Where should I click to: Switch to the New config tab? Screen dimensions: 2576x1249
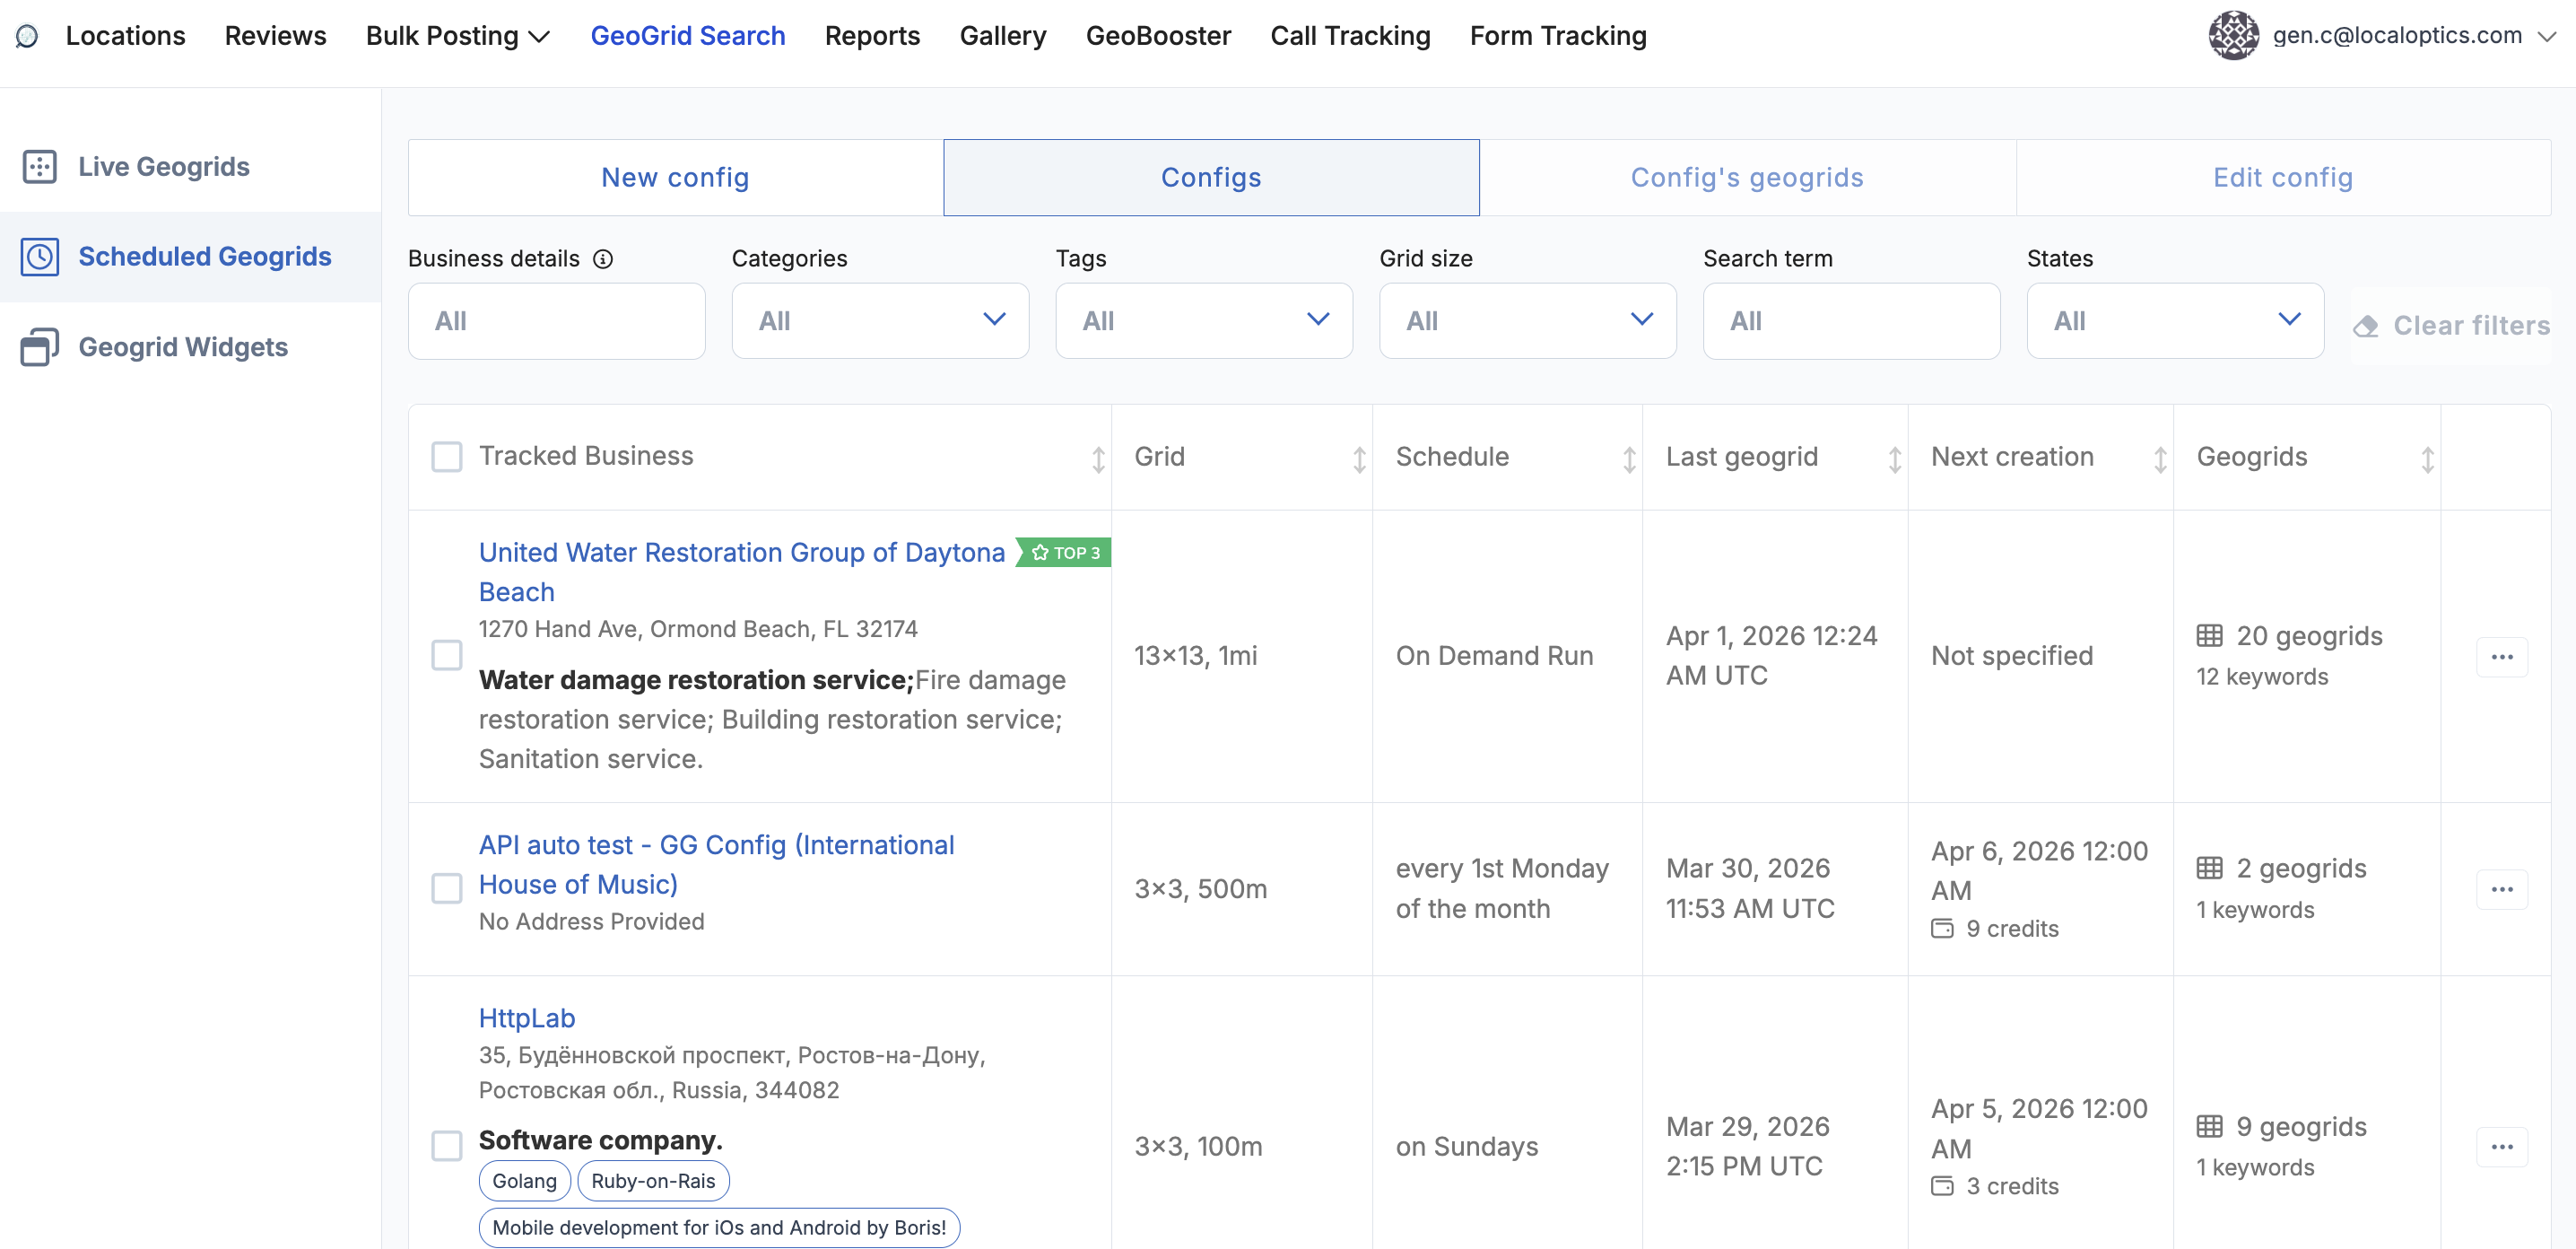tap(675, 178)
